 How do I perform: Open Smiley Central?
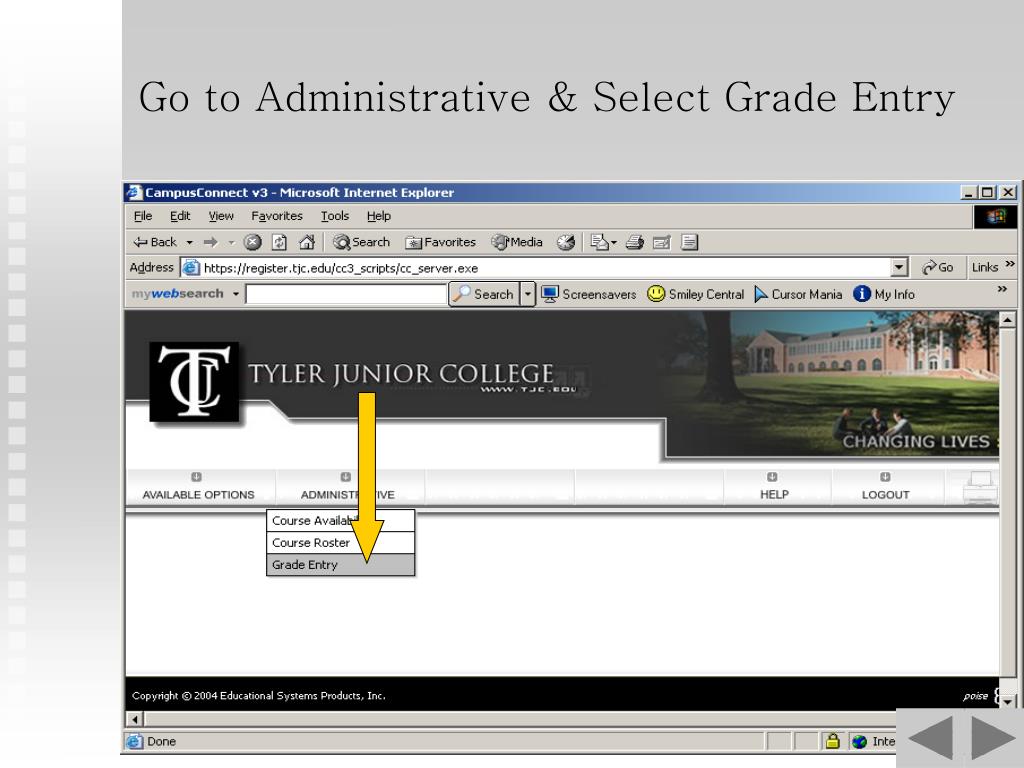(696, 295)
